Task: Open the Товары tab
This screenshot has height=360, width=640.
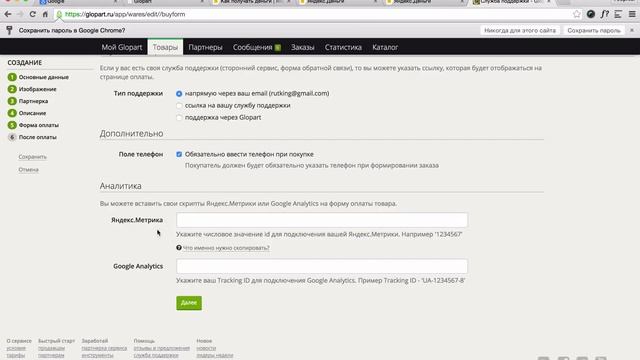Action: pyautogui.click(x=165, y=47)
